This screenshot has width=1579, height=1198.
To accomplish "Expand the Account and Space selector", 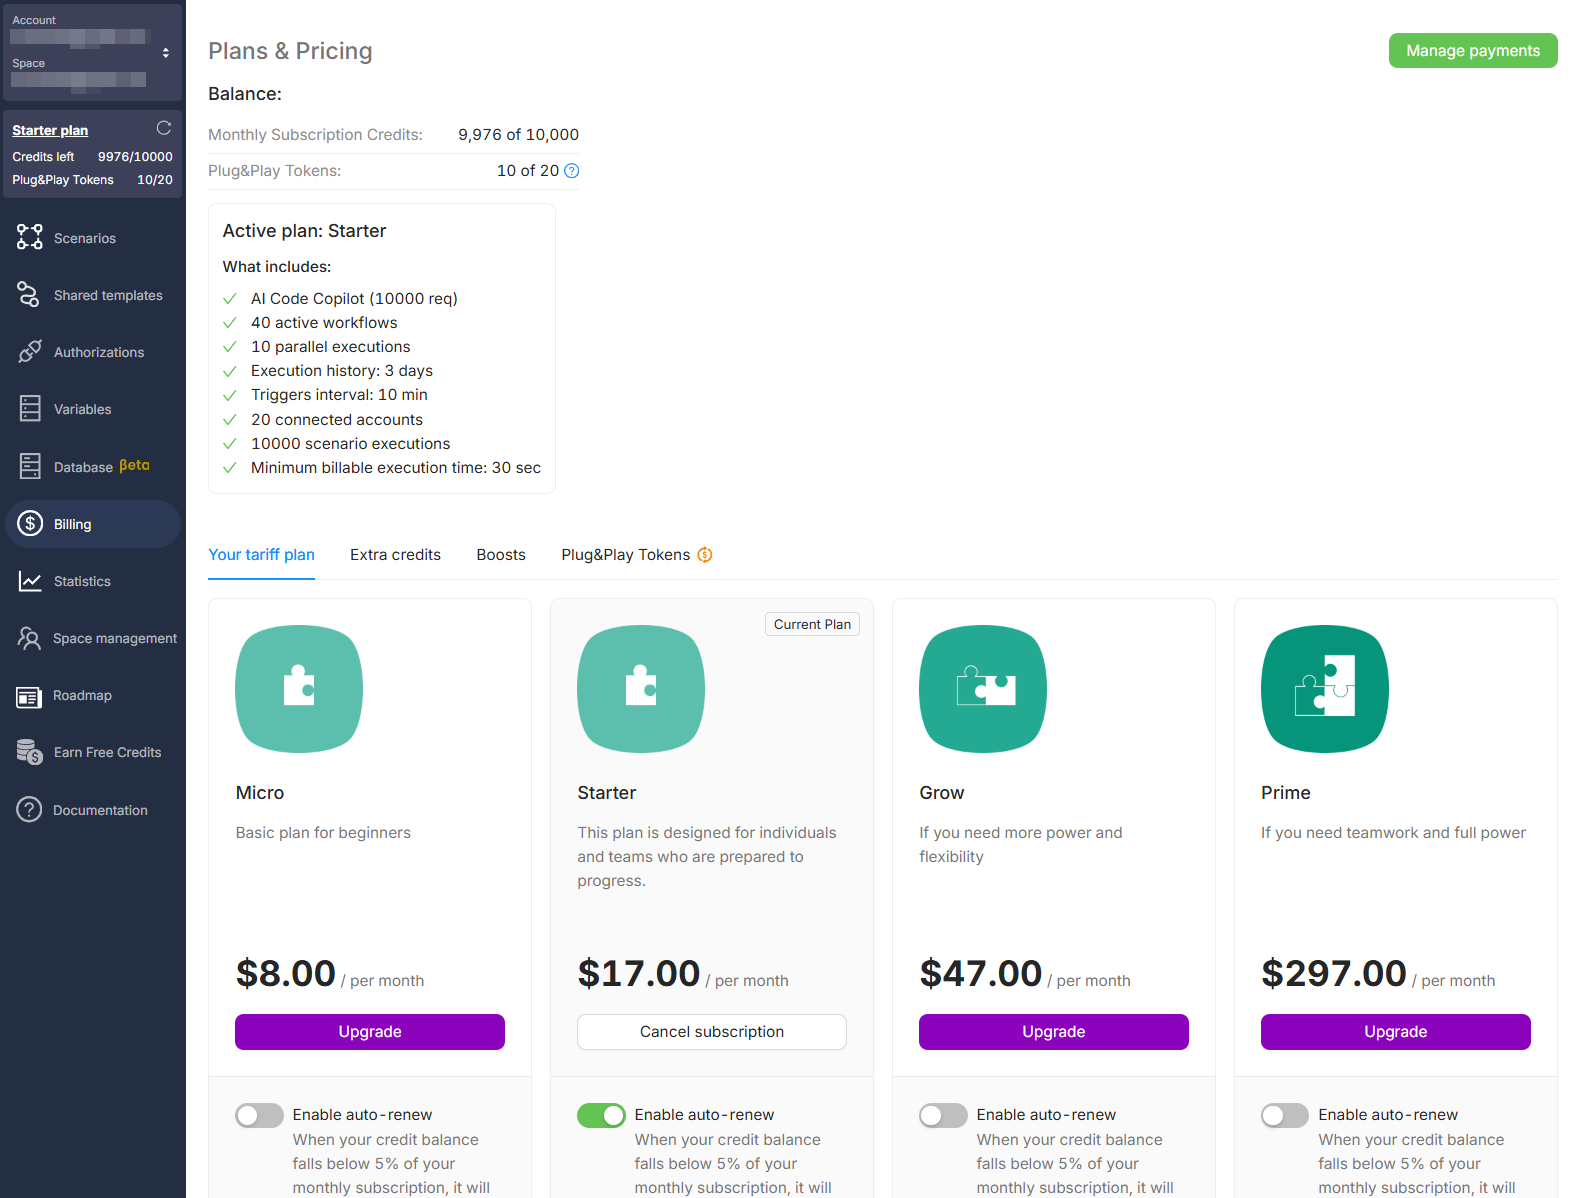I will (x=165, y=53).
